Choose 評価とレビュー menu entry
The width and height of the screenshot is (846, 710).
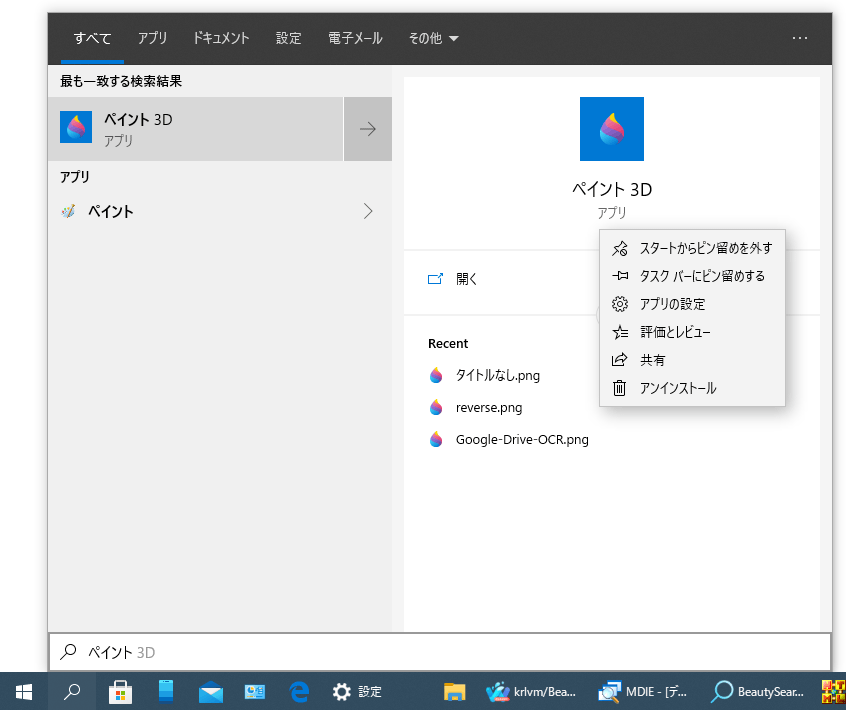click(692, 332)
